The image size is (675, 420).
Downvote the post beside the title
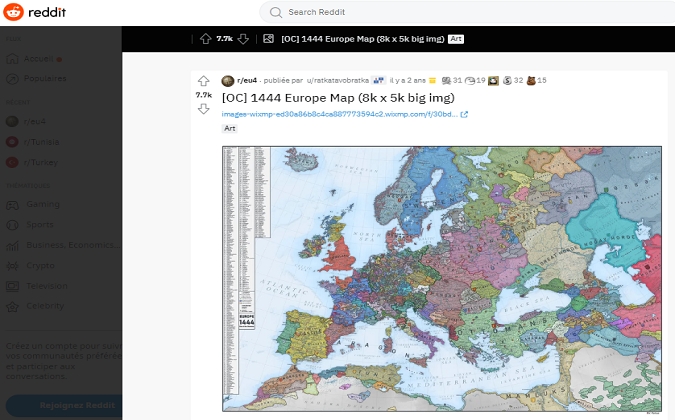(204, 109)
